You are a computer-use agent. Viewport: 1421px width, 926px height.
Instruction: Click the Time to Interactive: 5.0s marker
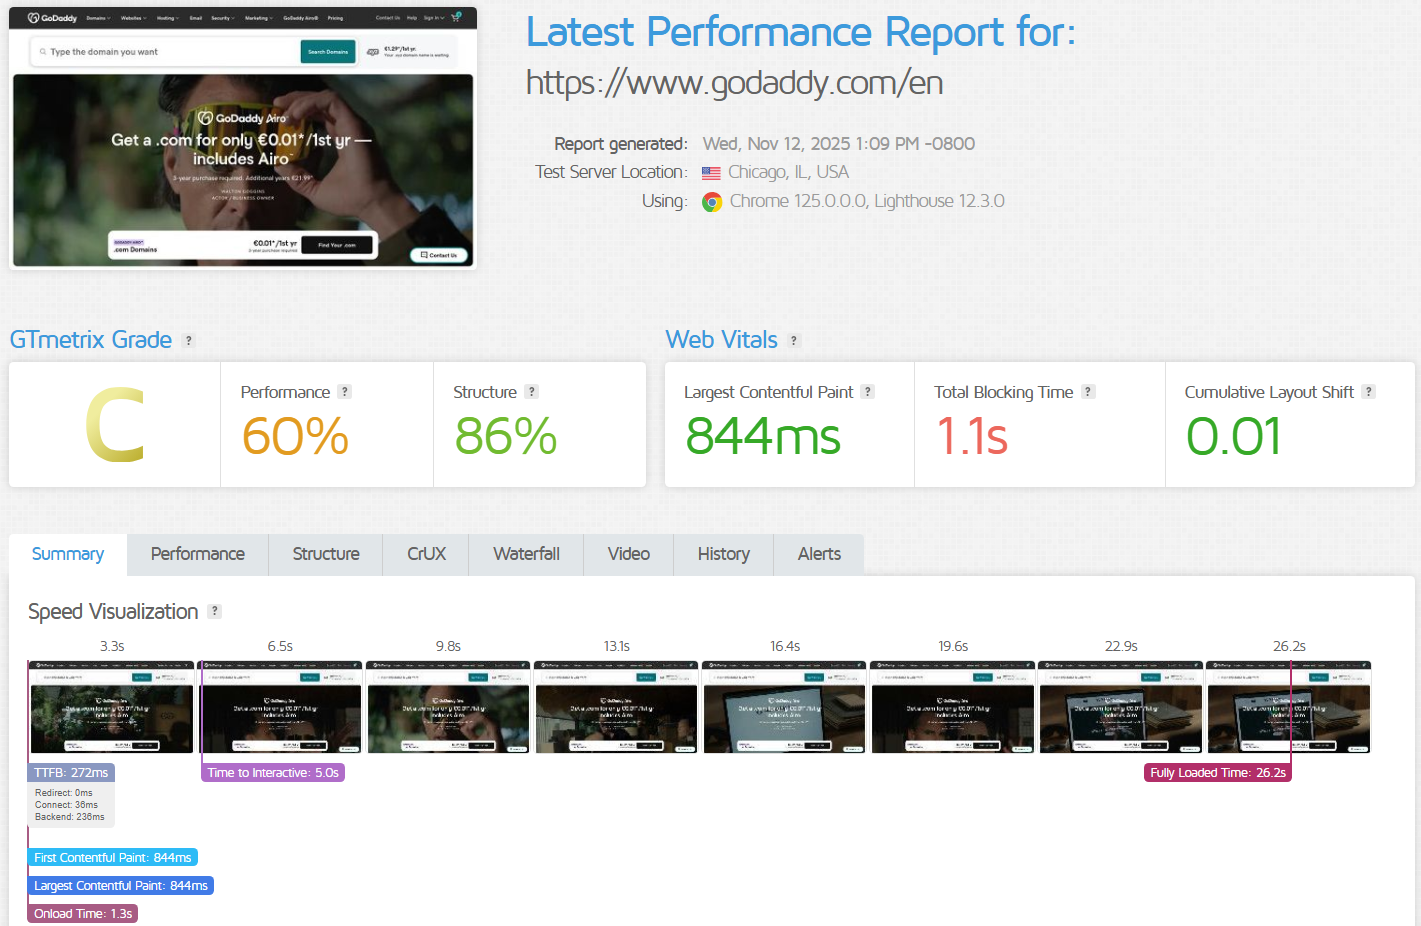[x=273, y=773]
